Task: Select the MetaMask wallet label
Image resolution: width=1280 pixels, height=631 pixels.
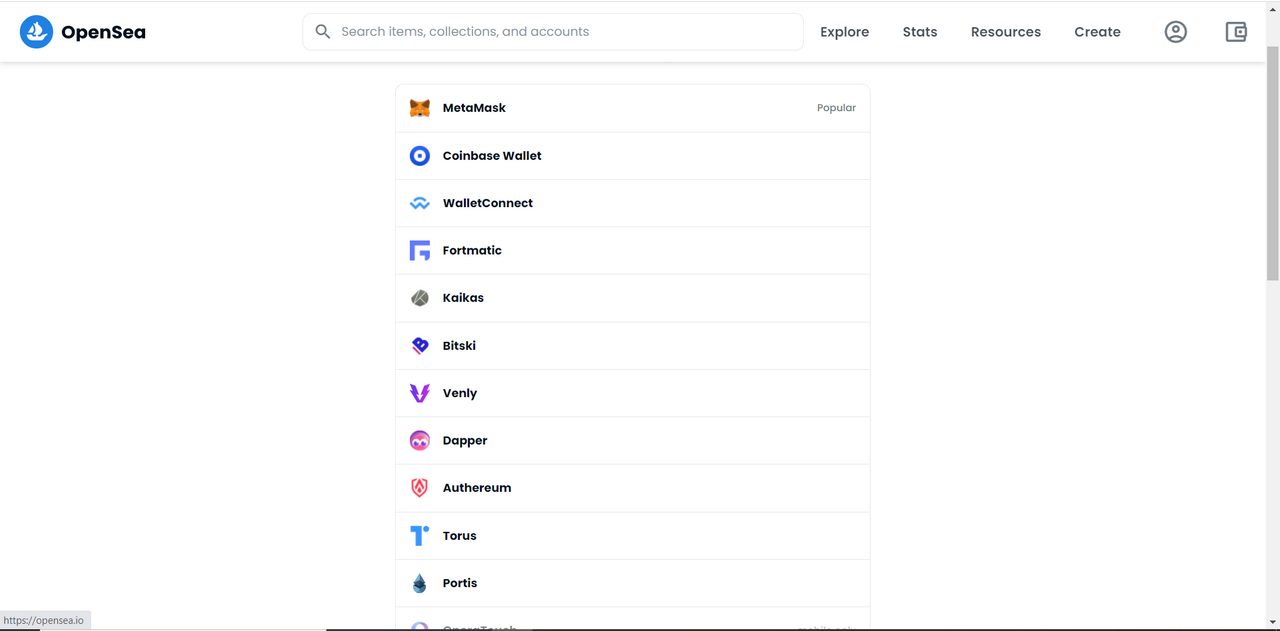Action: (x=474, y=108)
